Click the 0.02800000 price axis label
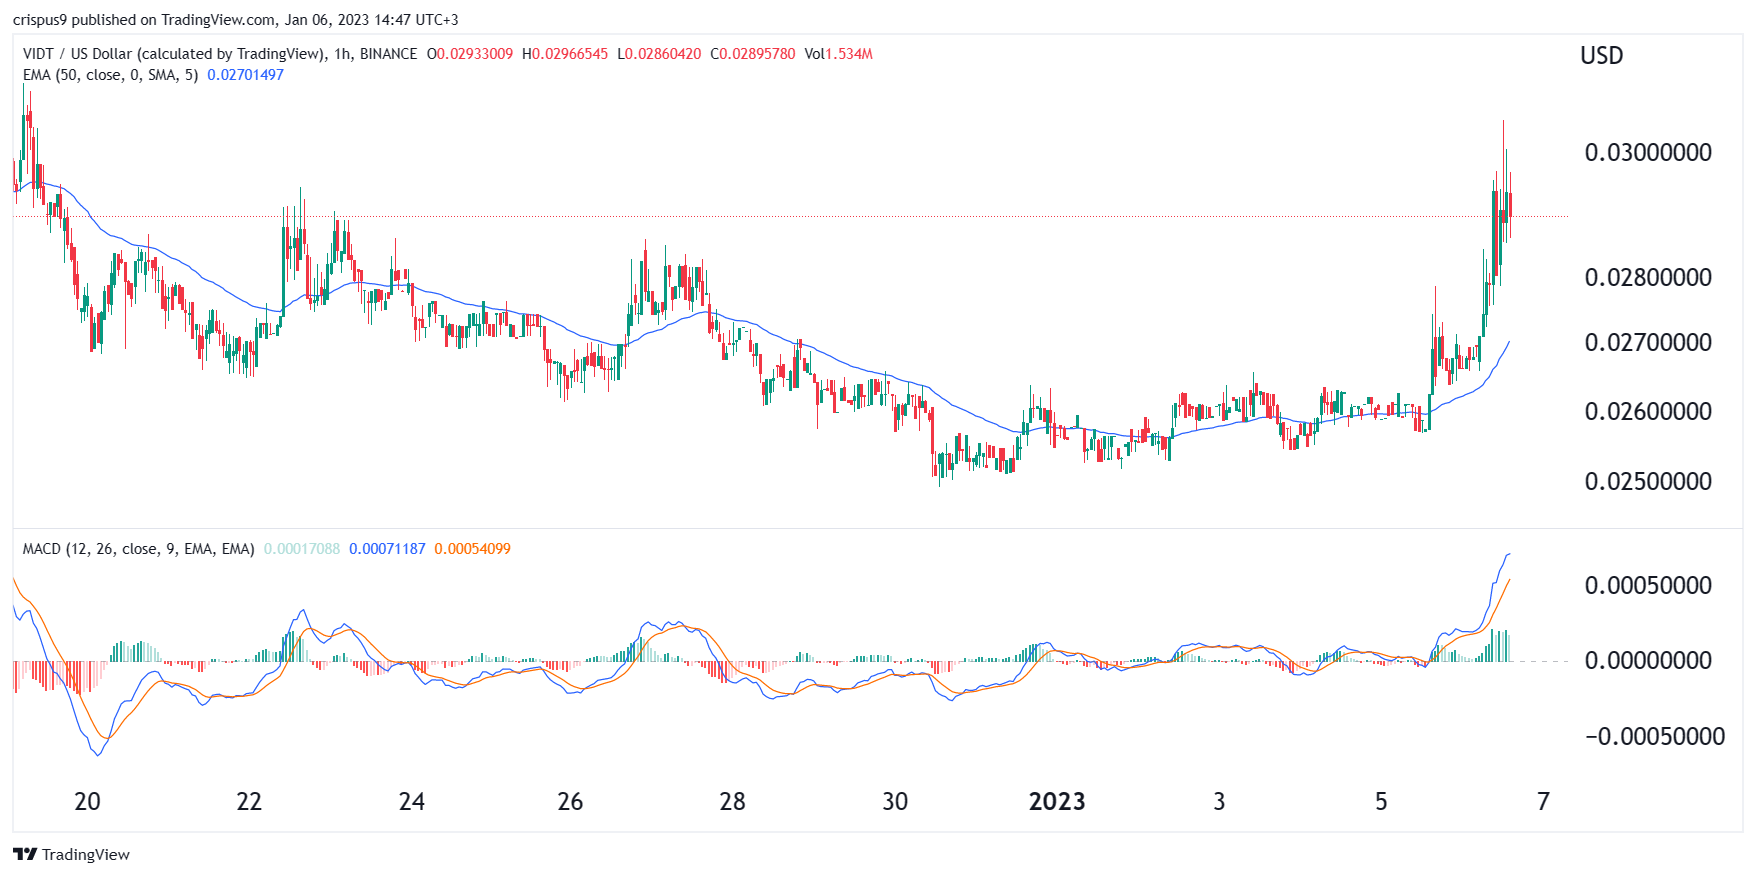Viewport: 1756px width, 876px height. coord(1648,278)
